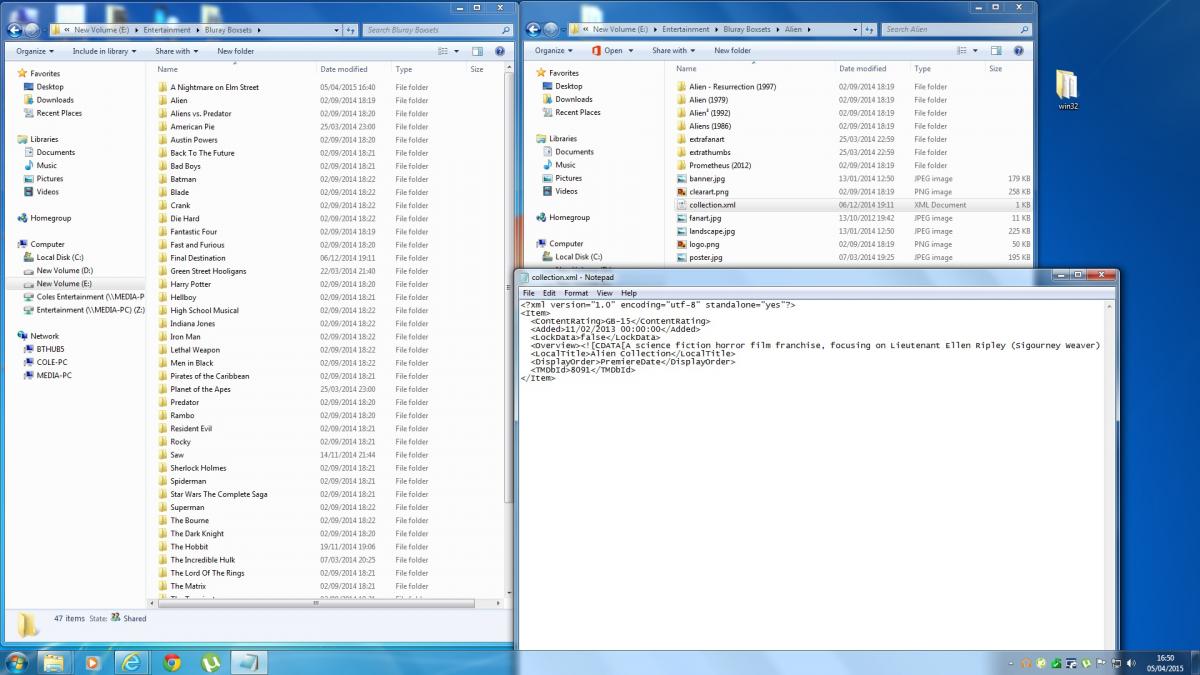Switch to Notepad via its taskbar button
Viewport: 1200px width, 675px height.
click(251, 662)
